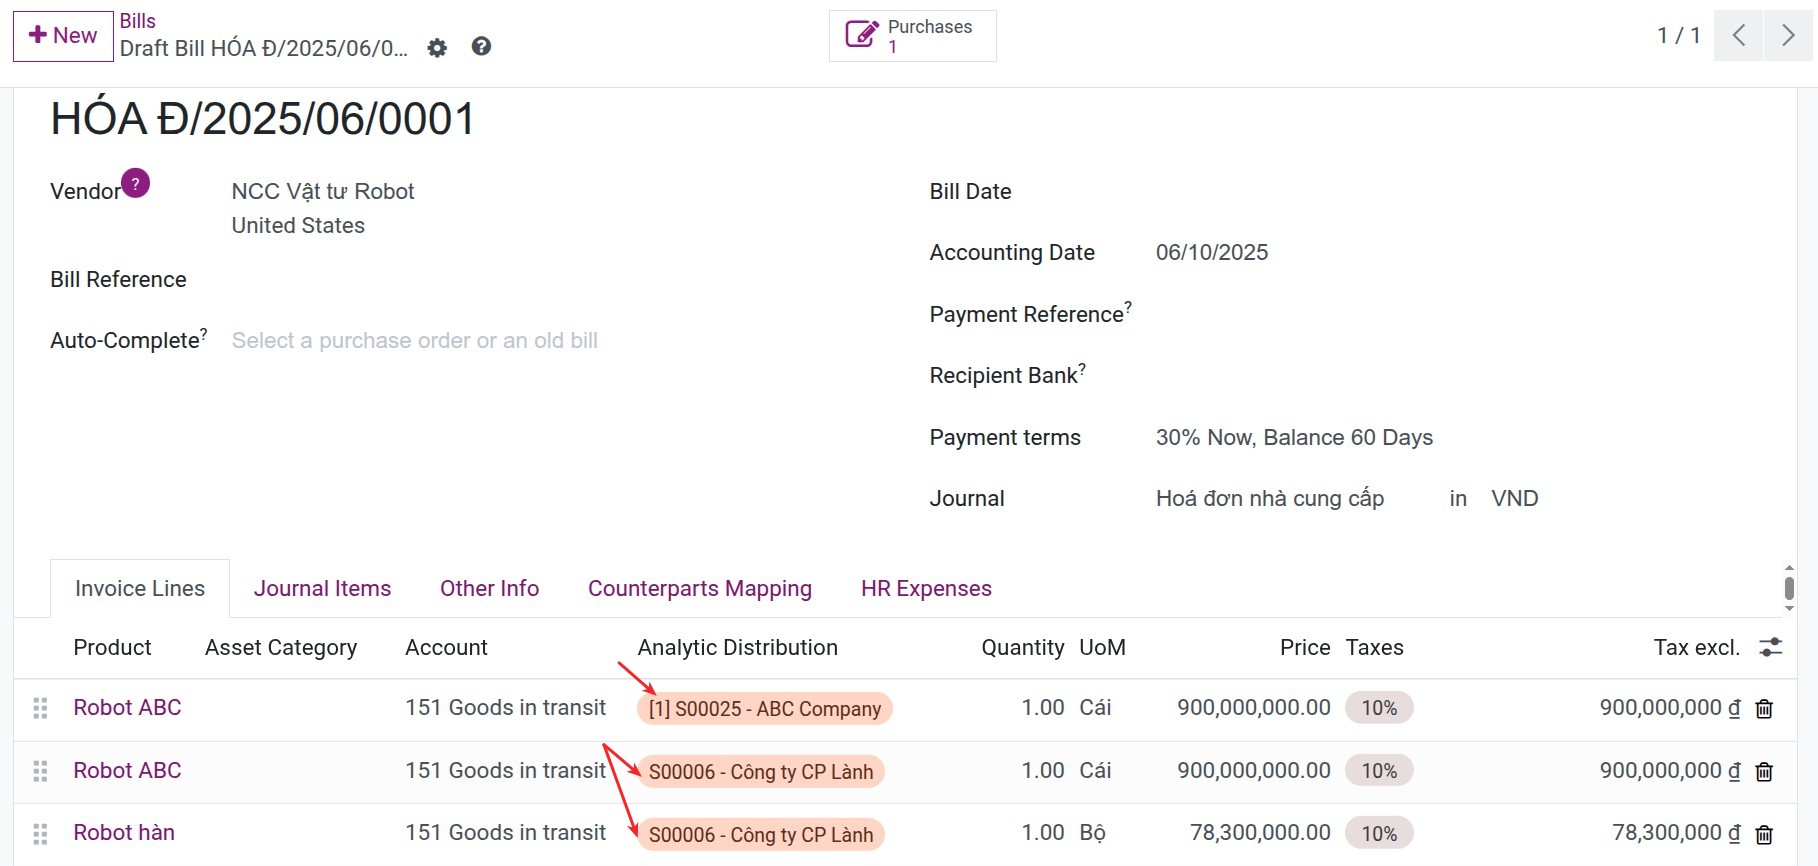Open analytic tag [1] S00025 - ABC Company
1818x866 pixels.
765,709
